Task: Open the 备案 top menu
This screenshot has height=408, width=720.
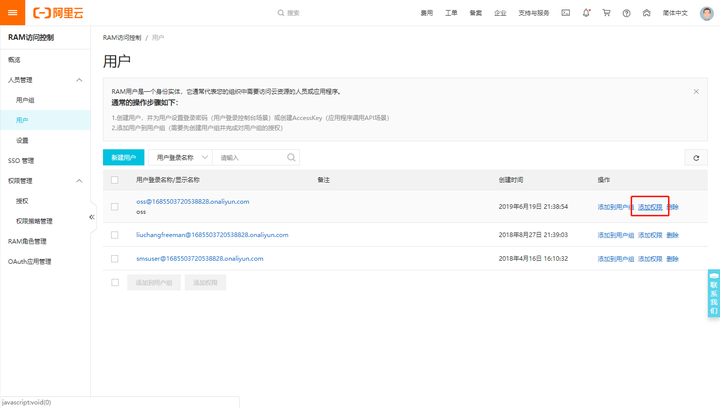Action: pos(476,13)
